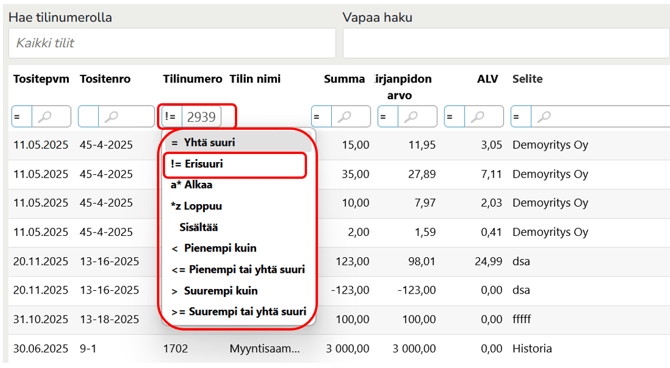670x368 pixels.
Task: Click Tilinumero filter field containing 2939
Action: (x=202, y=117)
